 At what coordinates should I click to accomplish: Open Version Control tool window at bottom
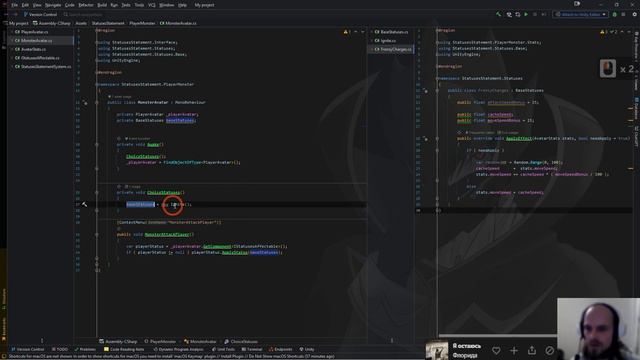pos(28,349)
